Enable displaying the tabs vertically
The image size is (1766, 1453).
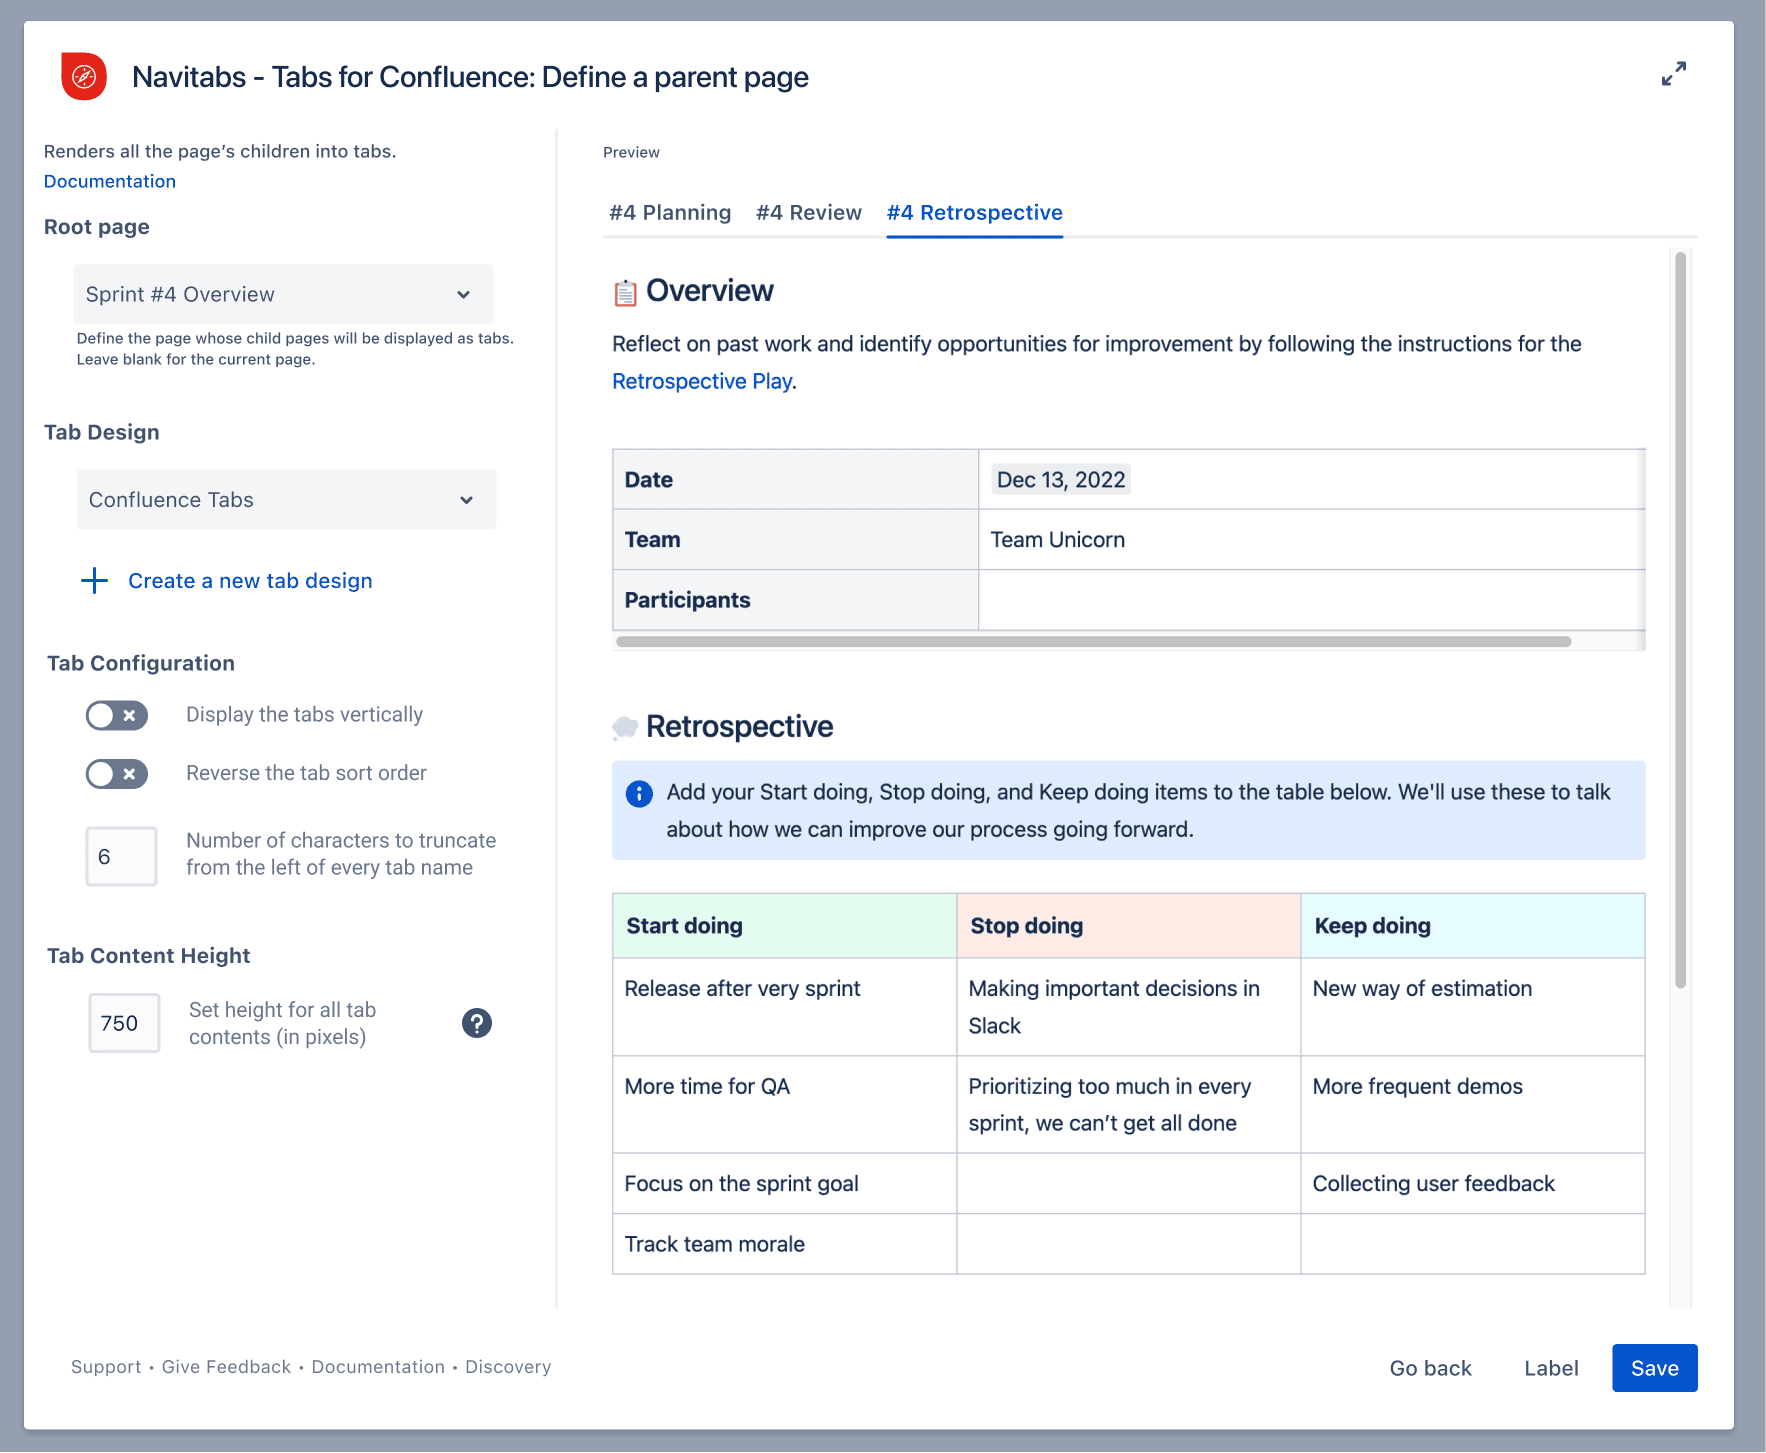pyautogui.click(x=116, y=715)
